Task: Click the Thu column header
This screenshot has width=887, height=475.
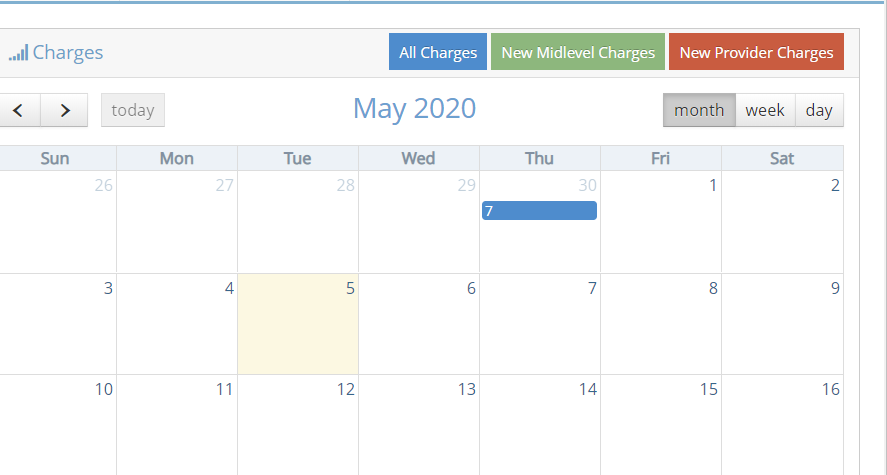Action: [x=539, y=158]
